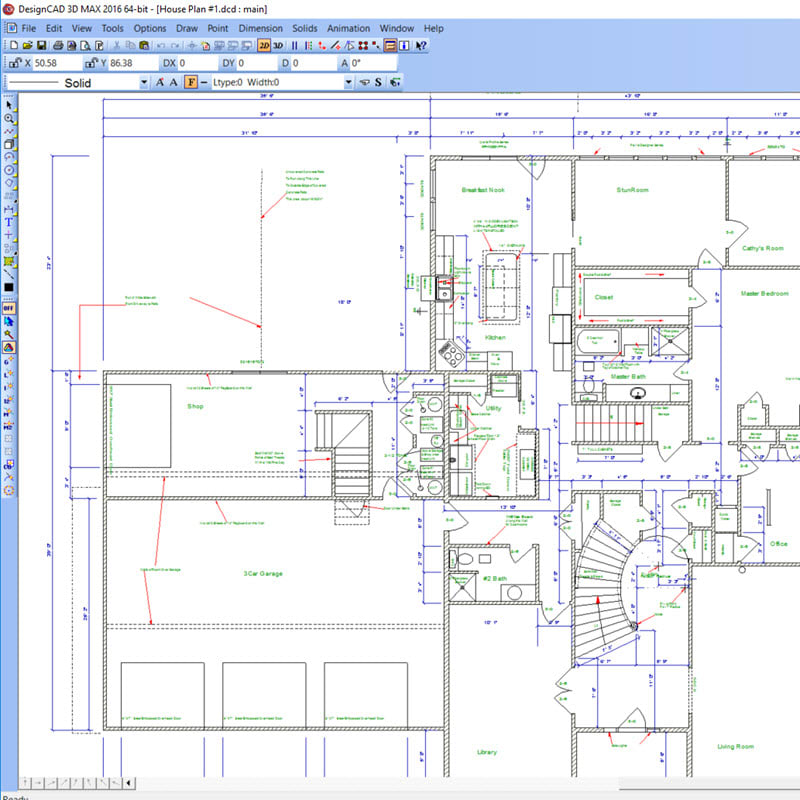This screenshot has height=800, width=800.
Task: Click the A angle field showing 0°
Action: (x=372, y=63)
